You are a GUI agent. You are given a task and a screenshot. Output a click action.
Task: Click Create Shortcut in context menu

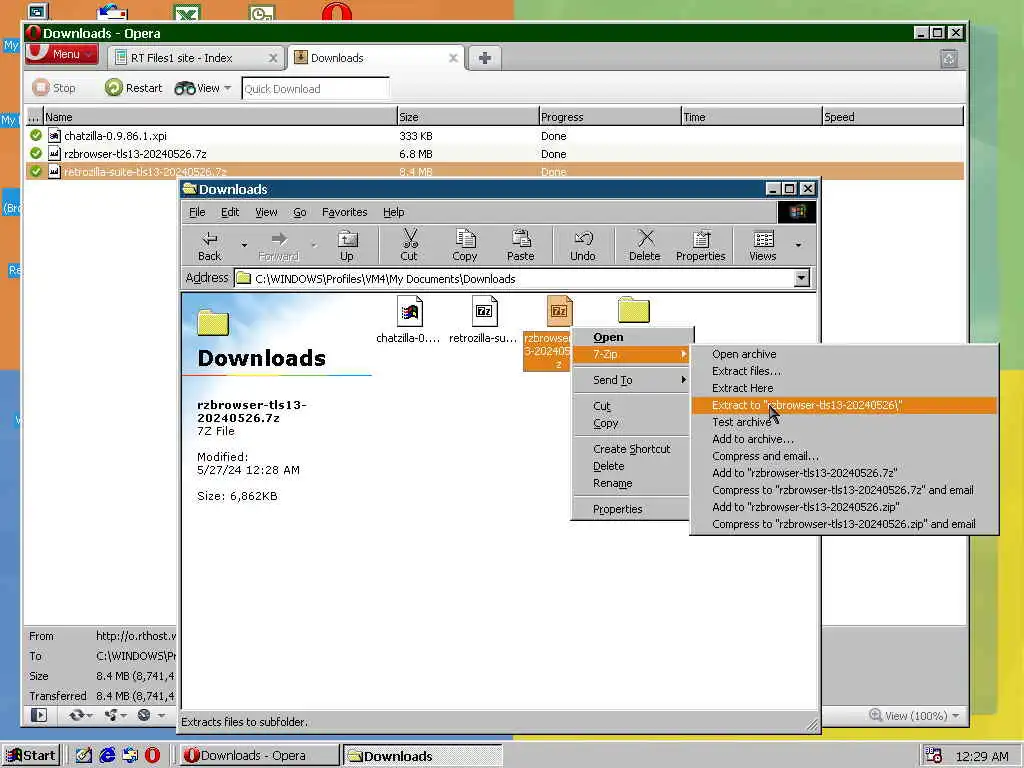[630, 449]
